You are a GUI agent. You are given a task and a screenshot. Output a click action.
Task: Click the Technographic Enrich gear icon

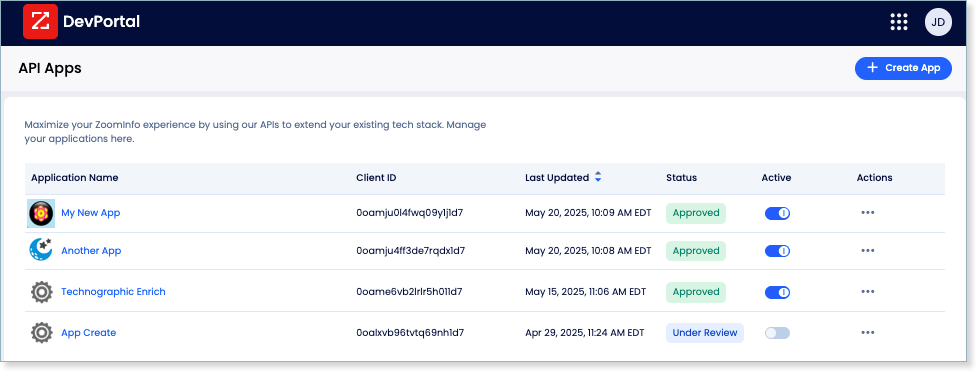click(x=42, y=292)
